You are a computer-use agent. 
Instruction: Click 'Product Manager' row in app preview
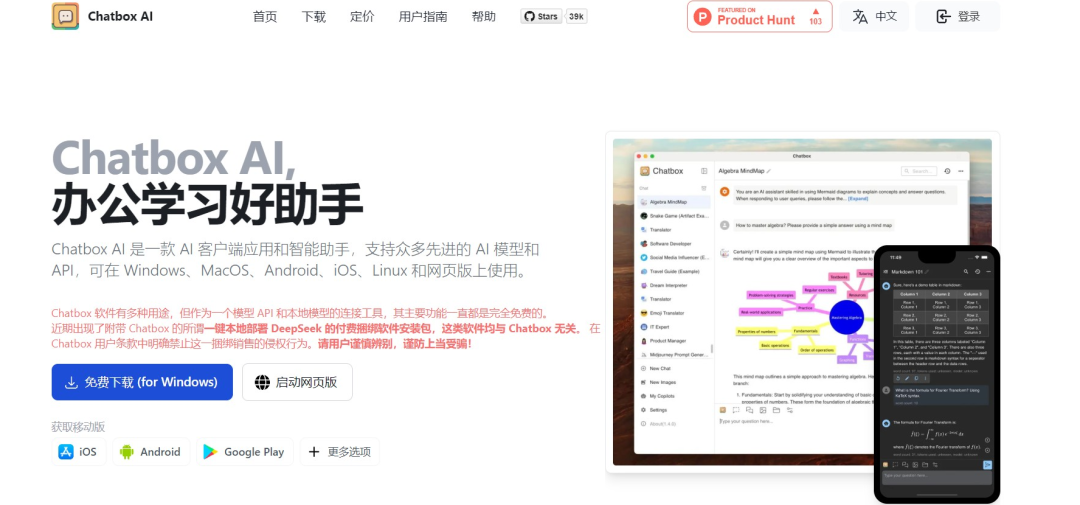[x=673, y=340]
